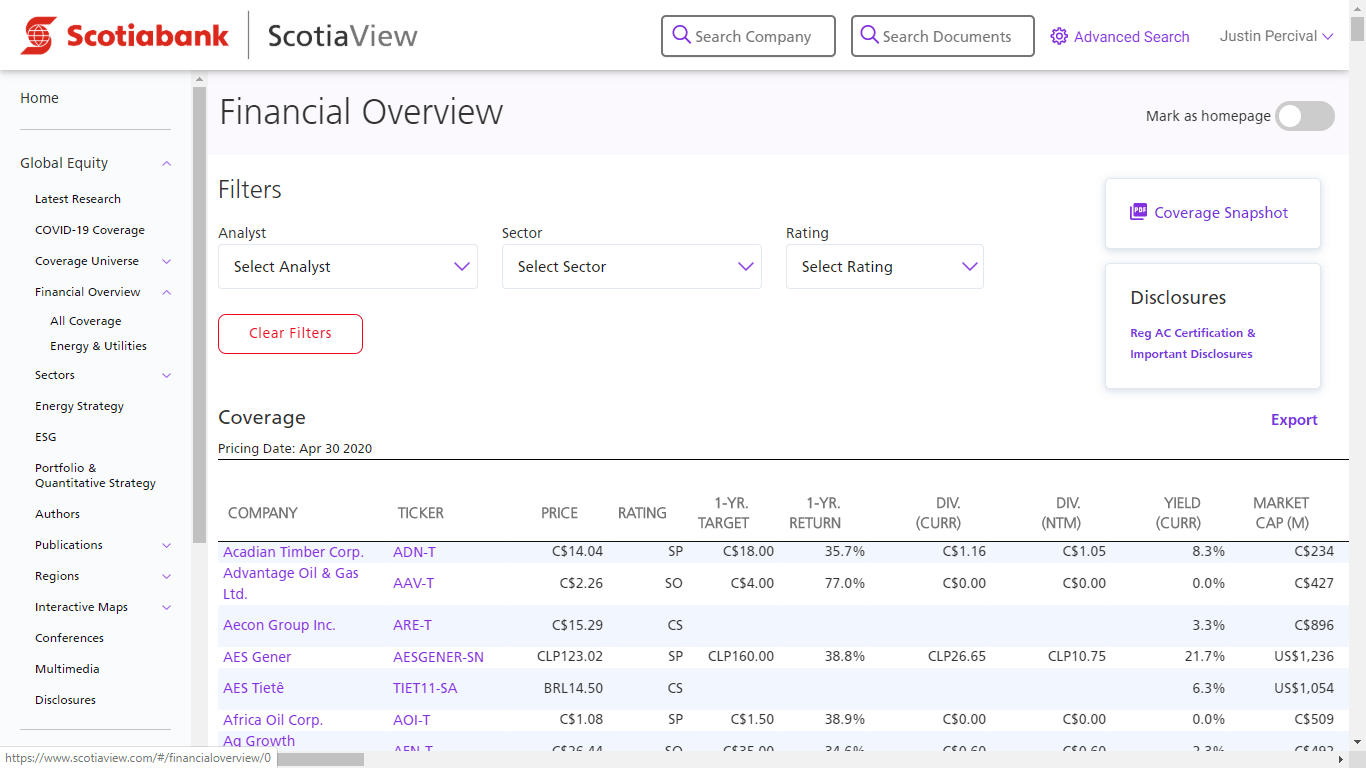Click the Clear Filters button

coord(290,333)
